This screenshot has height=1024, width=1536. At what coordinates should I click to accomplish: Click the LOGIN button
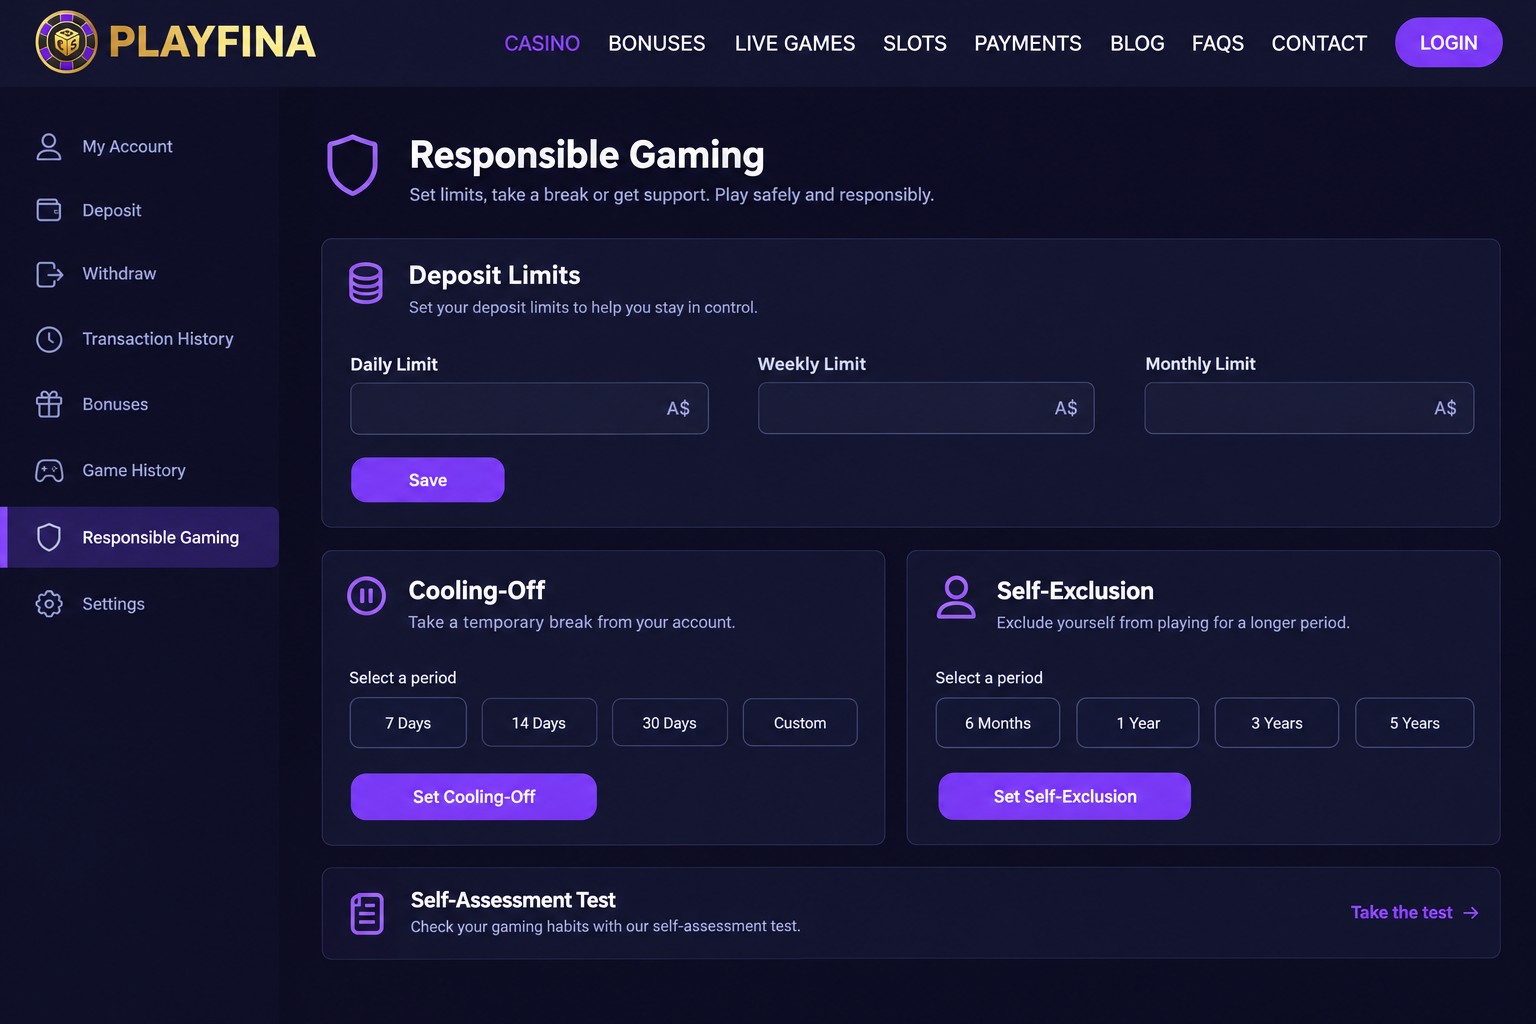point(1449,42)
